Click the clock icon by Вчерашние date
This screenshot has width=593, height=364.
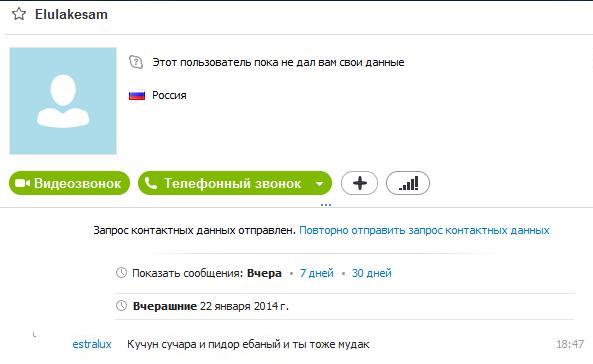(121, 305)
